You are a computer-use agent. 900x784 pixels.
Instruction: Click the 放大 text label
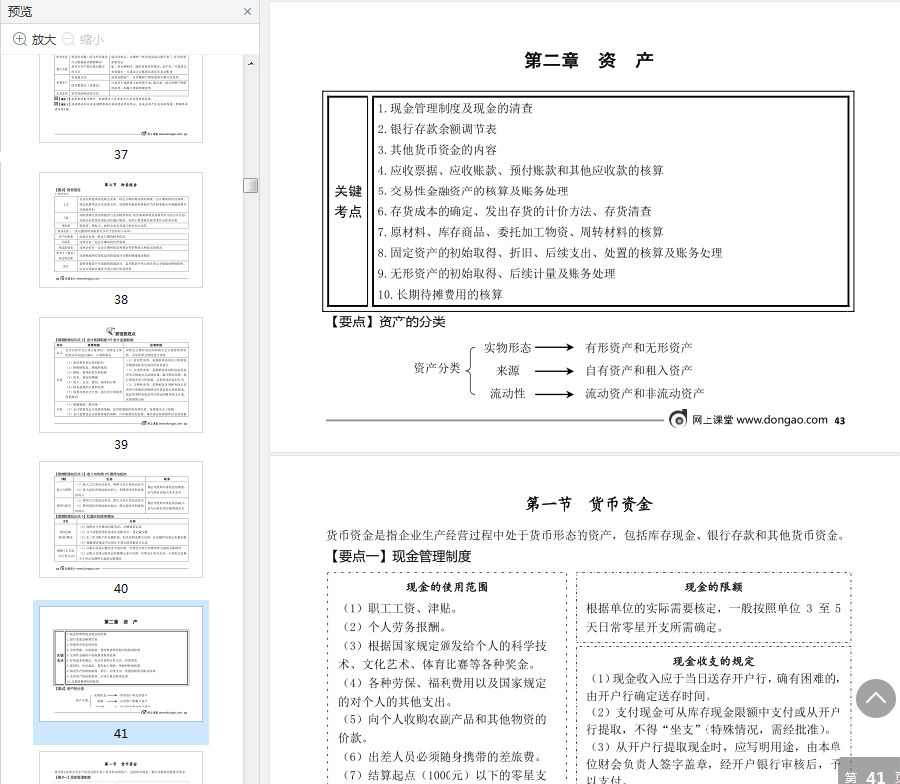click(44, 40)
